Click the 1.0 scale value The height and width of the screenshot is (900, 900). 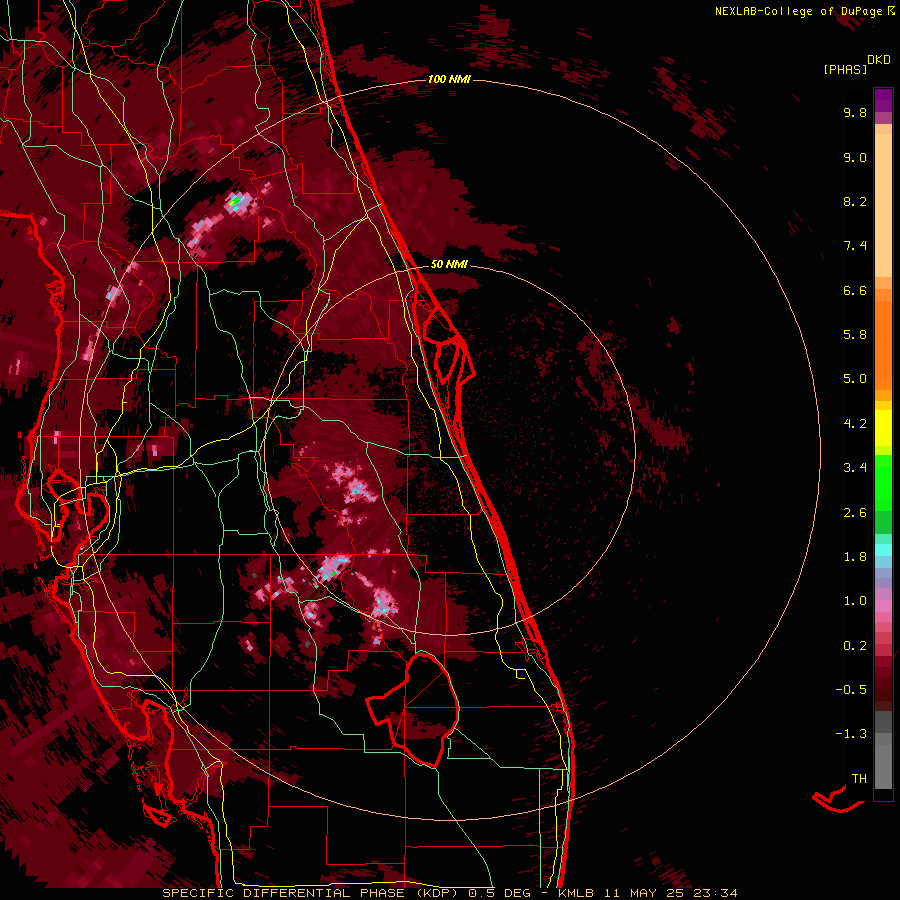855,601
